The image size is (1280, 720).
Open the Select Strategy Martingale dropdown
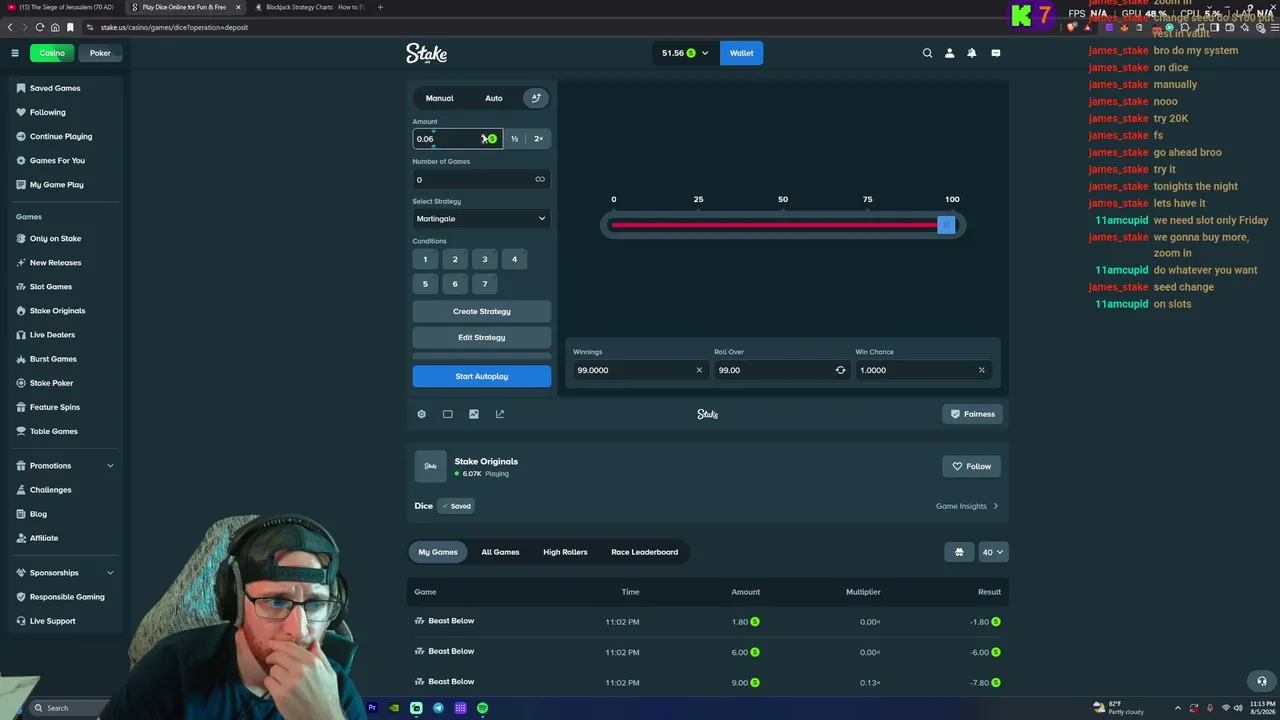[482, 219]
